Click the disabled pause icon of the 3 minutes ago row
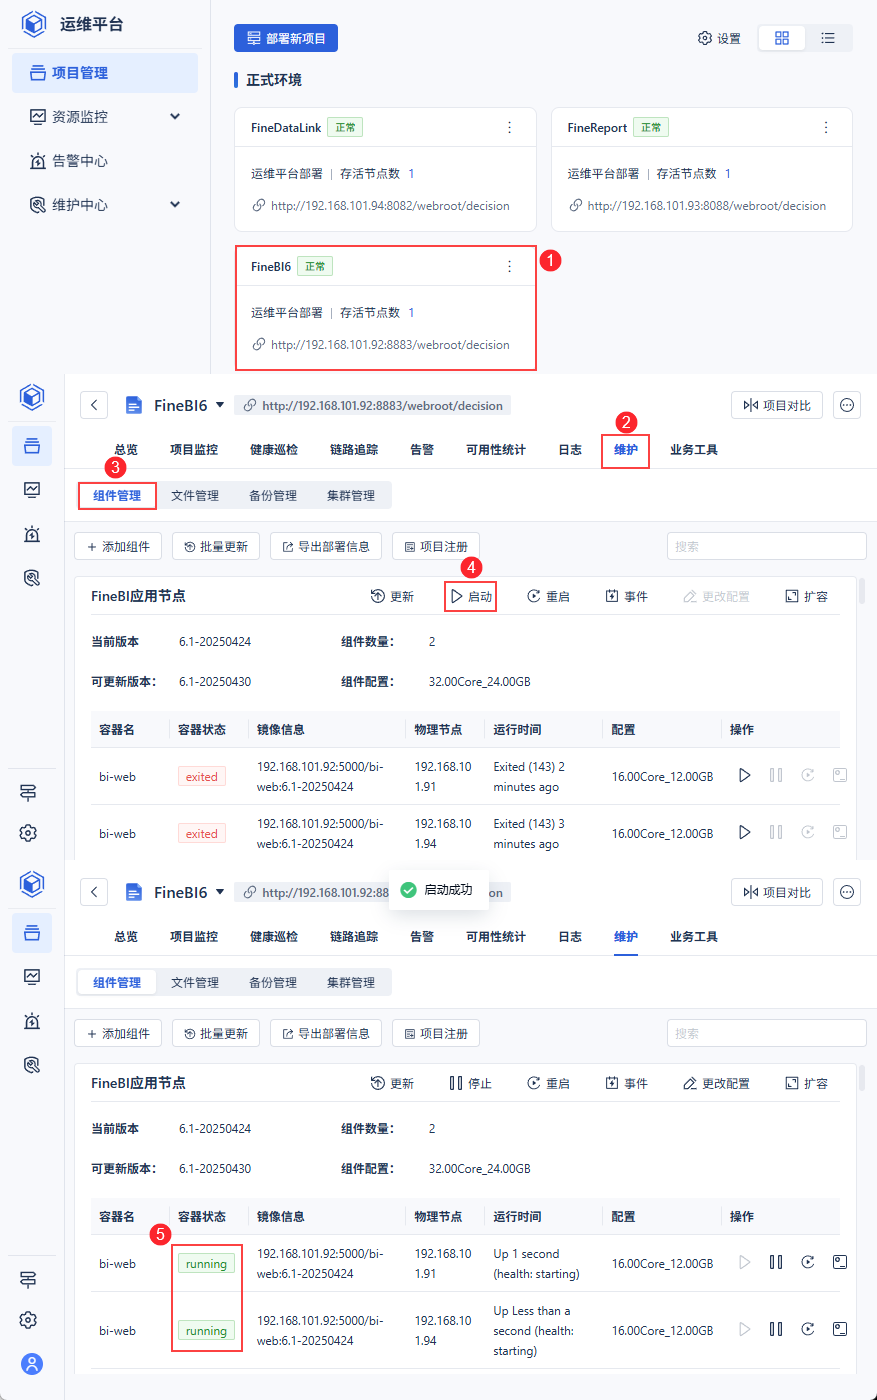The image size is (877, 1400). pos(776,832)
